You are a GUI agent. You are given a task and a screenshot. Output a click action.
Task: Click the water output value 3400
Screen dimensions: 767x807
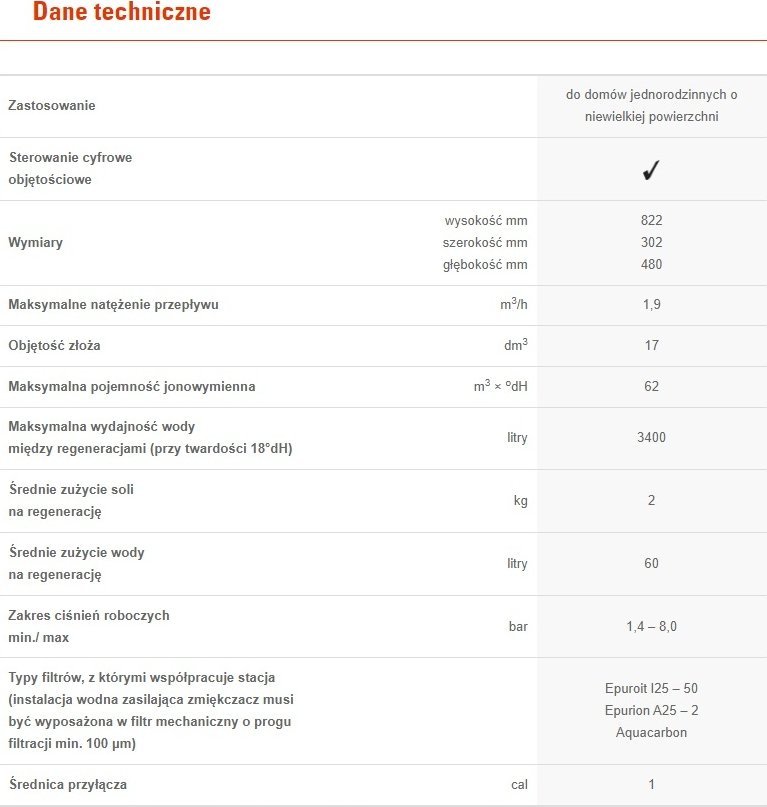coord(651,437)
